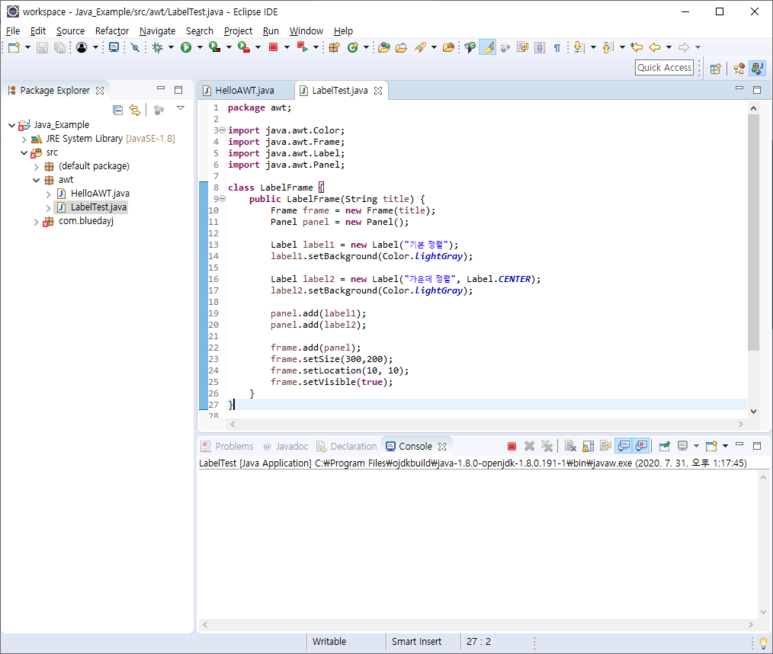773x654 pixels.
Task: Click the Debug bug icon
Action: pos(157,47)
